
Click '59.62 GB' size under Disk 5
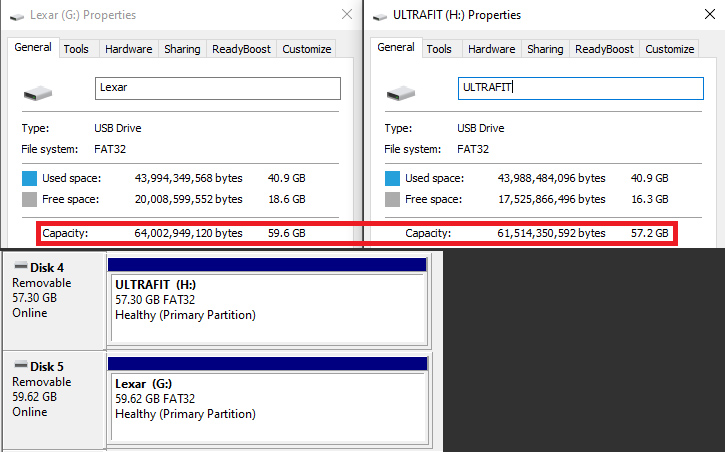pyautogui.click(x=35, y=397)
